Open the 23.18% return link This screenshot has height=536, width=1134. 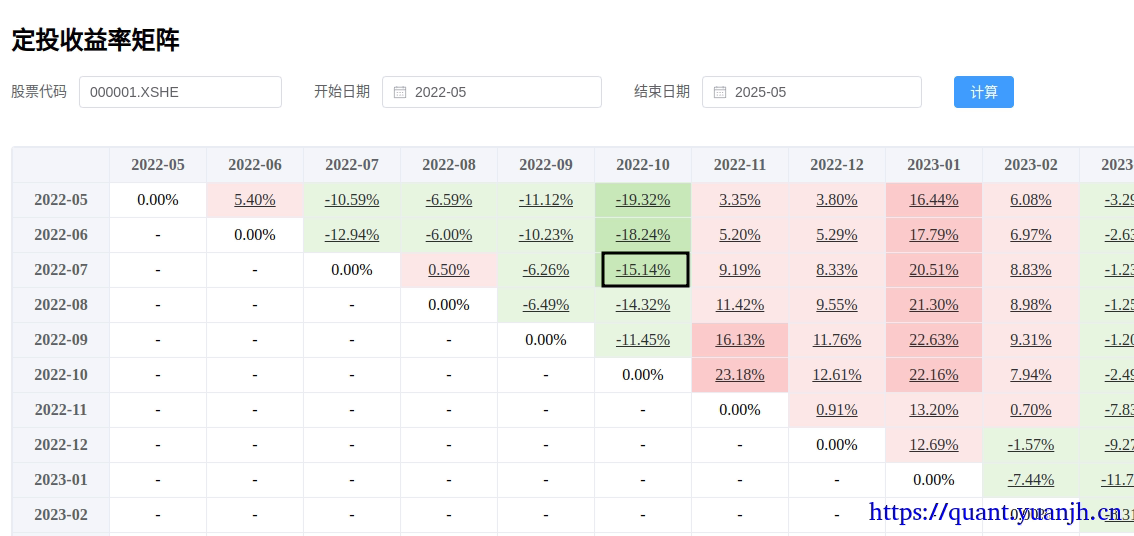pos(740,375)
